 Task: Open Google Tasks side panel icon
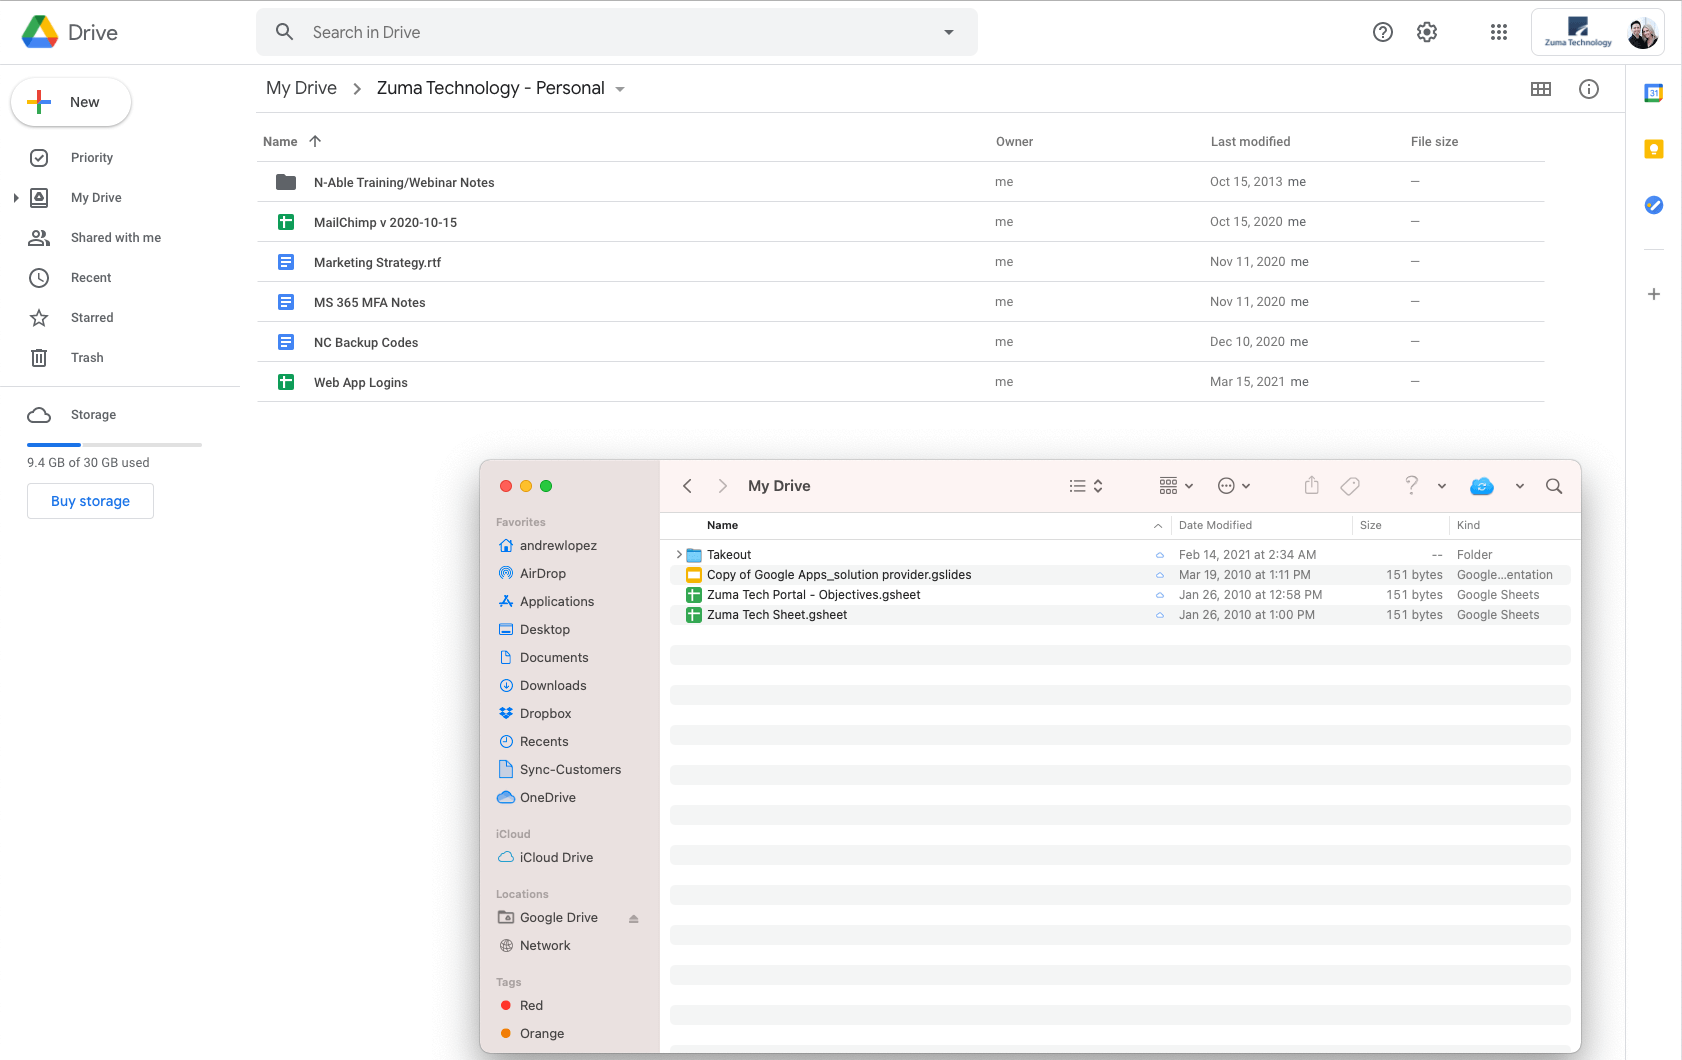1654,205
